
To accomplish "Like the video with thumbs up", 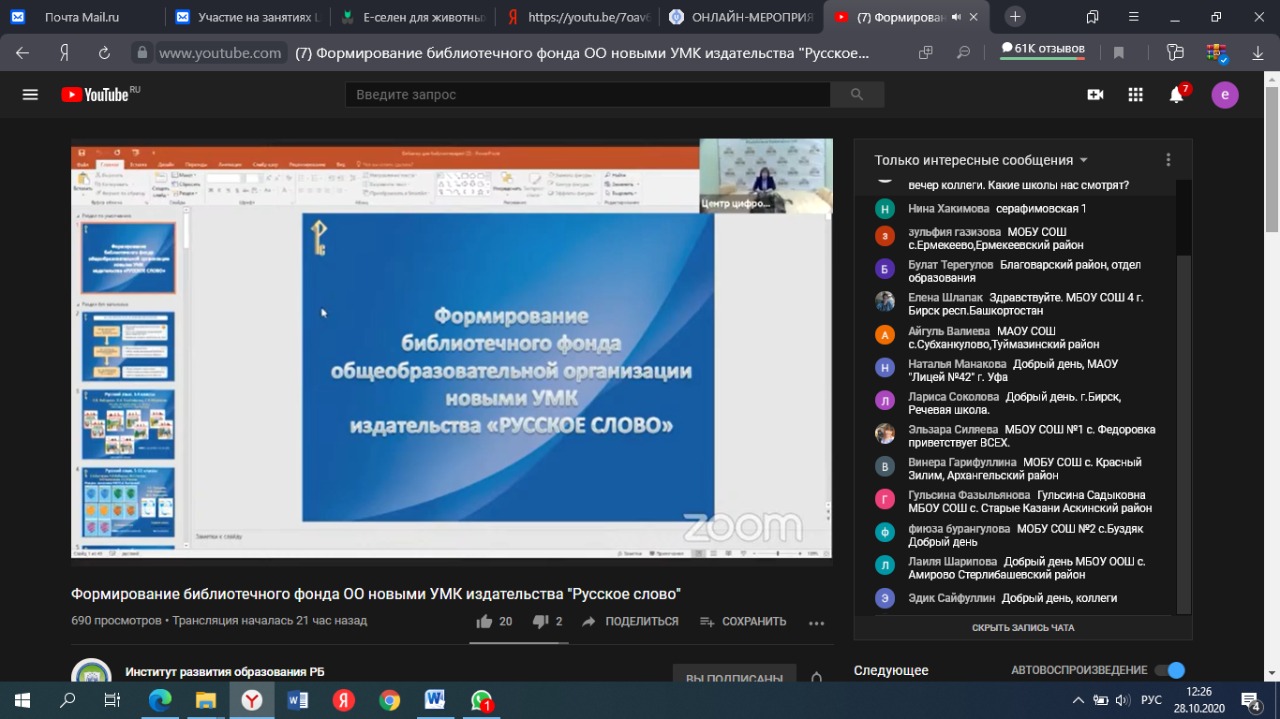I will [485, 622].
